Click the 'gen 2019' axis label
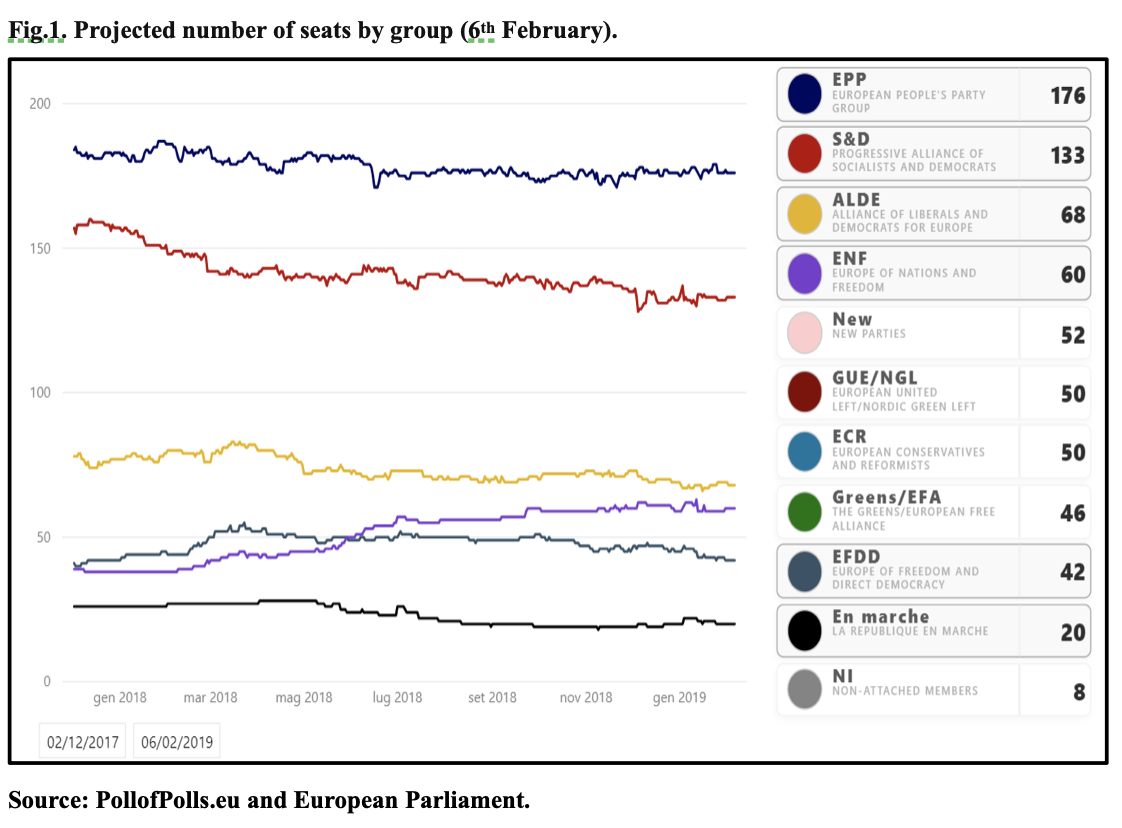Viewport: 1122px width, 828px height. pyautogui.click(x=678, y=698)
